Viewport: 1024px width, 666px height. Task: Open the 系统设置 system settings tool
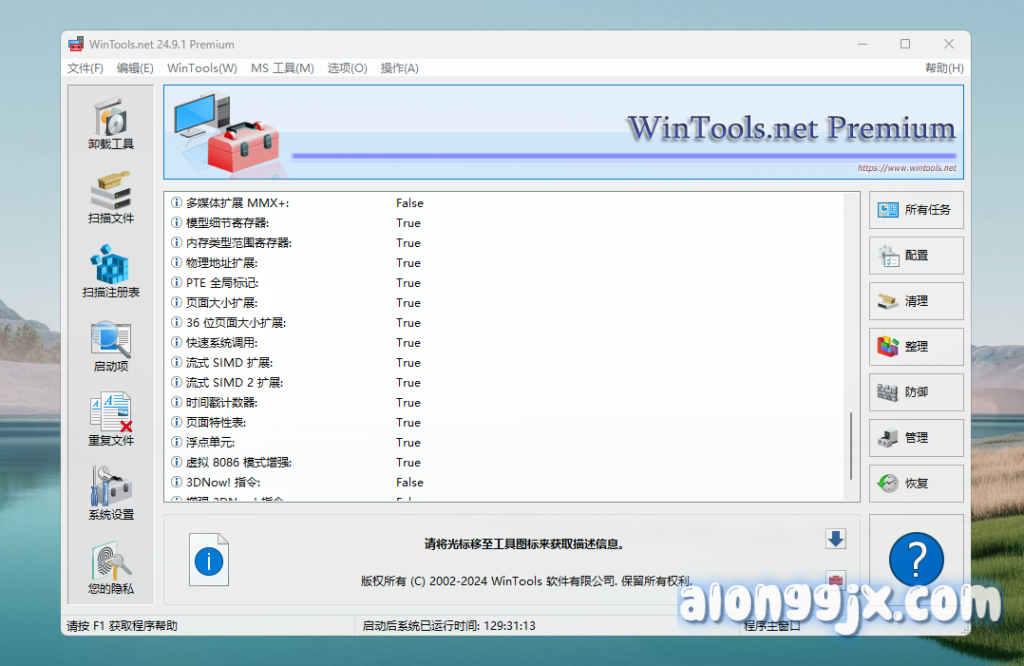(x=110, y=494)
